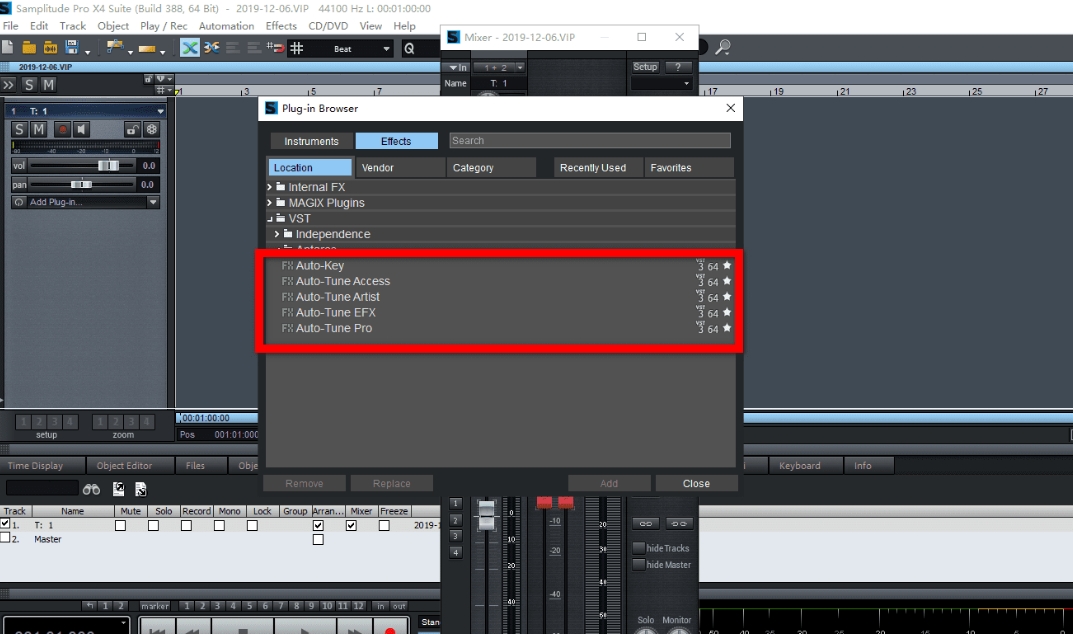Switch to the Instruments tab in Plug-in Browser
This screenshot has width=1073, height=634.
coord(311,141)
